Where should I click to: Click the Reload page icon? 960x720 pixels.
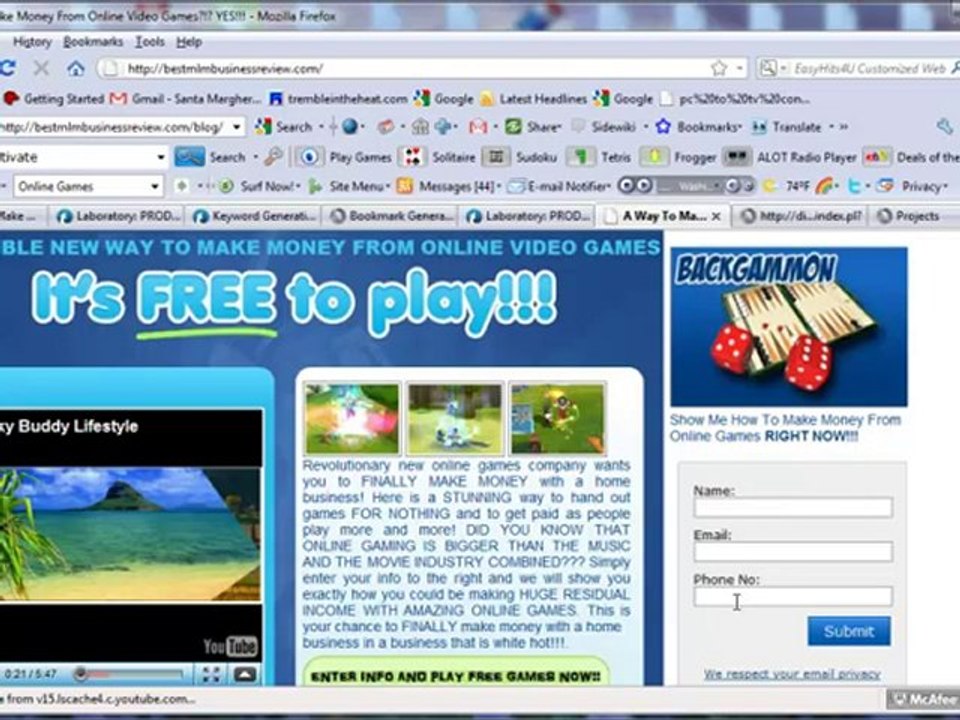click(7, 68)
